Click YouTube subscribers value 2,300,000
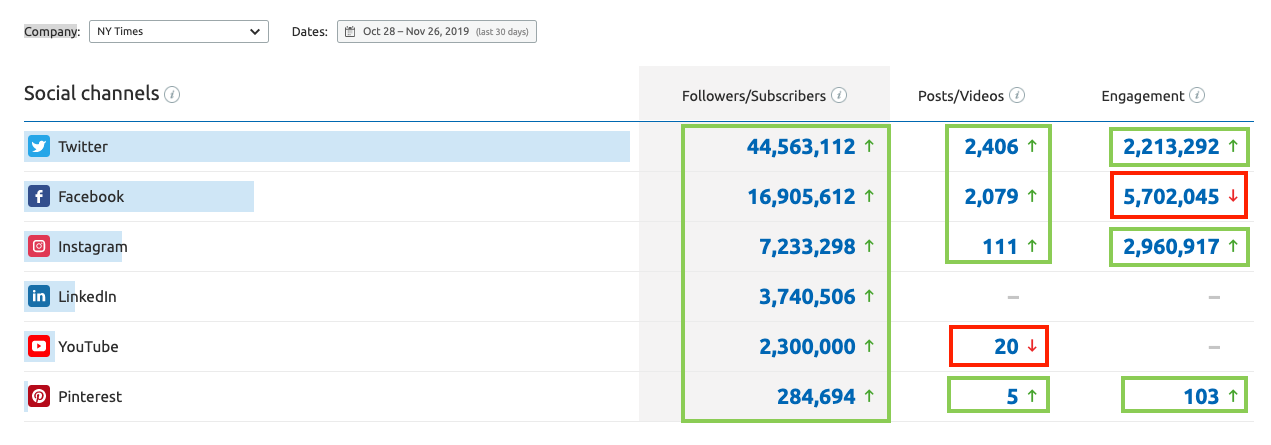1271x445 pixels. [x=809, y=347]
